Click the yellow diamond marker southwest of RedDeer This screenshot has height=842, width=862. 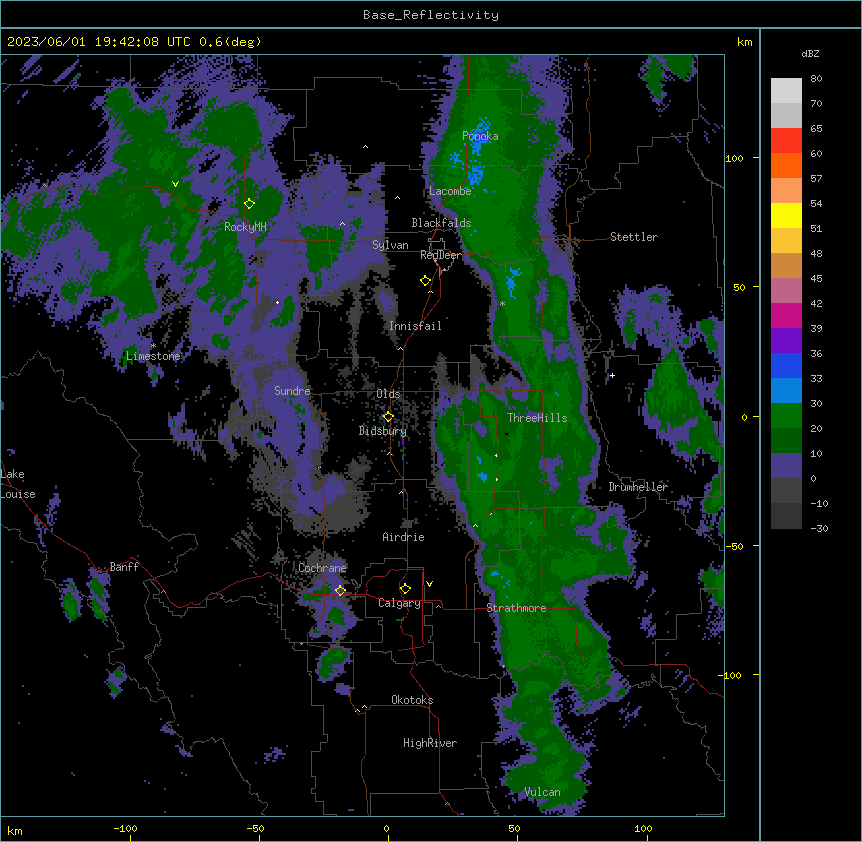(426, 281)
